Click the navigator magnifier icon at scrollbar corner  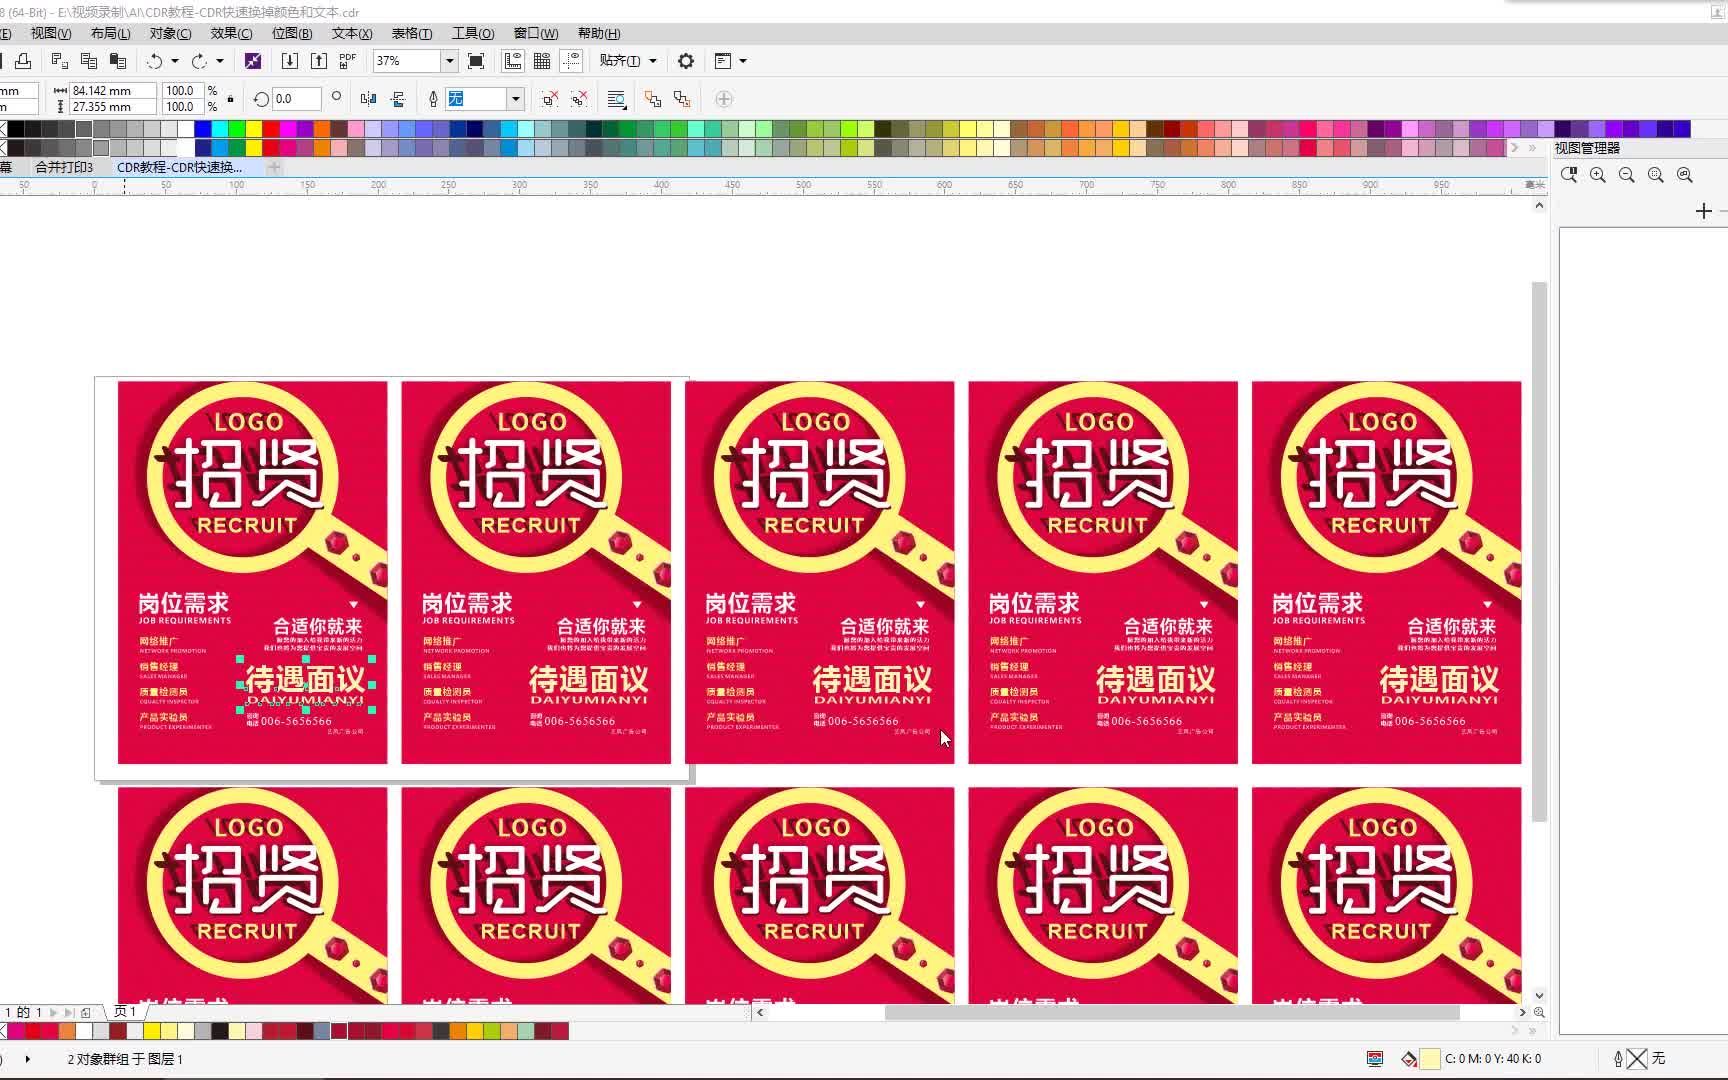(x=1539, y=1012)
